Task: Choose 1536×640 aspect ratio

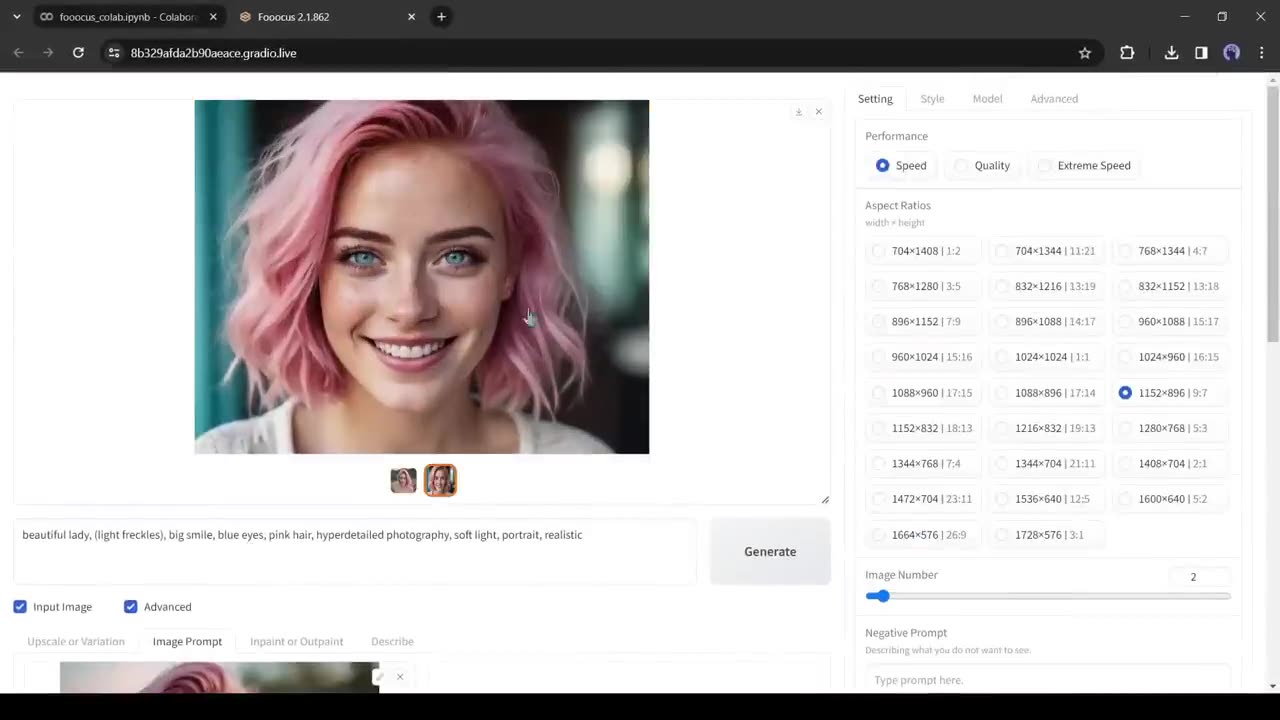Action: click(1047, 499)
